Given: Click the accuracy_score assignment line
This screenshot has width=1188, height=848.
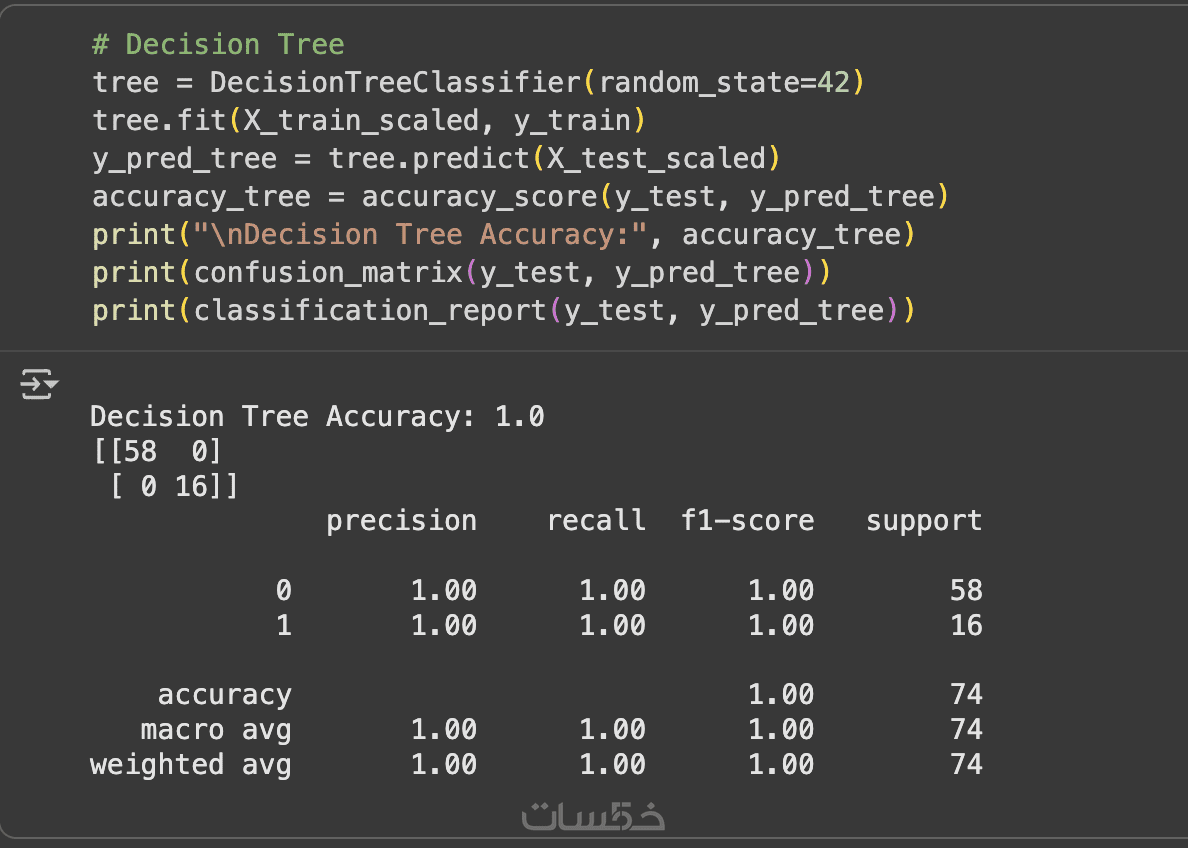Looking at the screenshot, I should click(520, 197).
